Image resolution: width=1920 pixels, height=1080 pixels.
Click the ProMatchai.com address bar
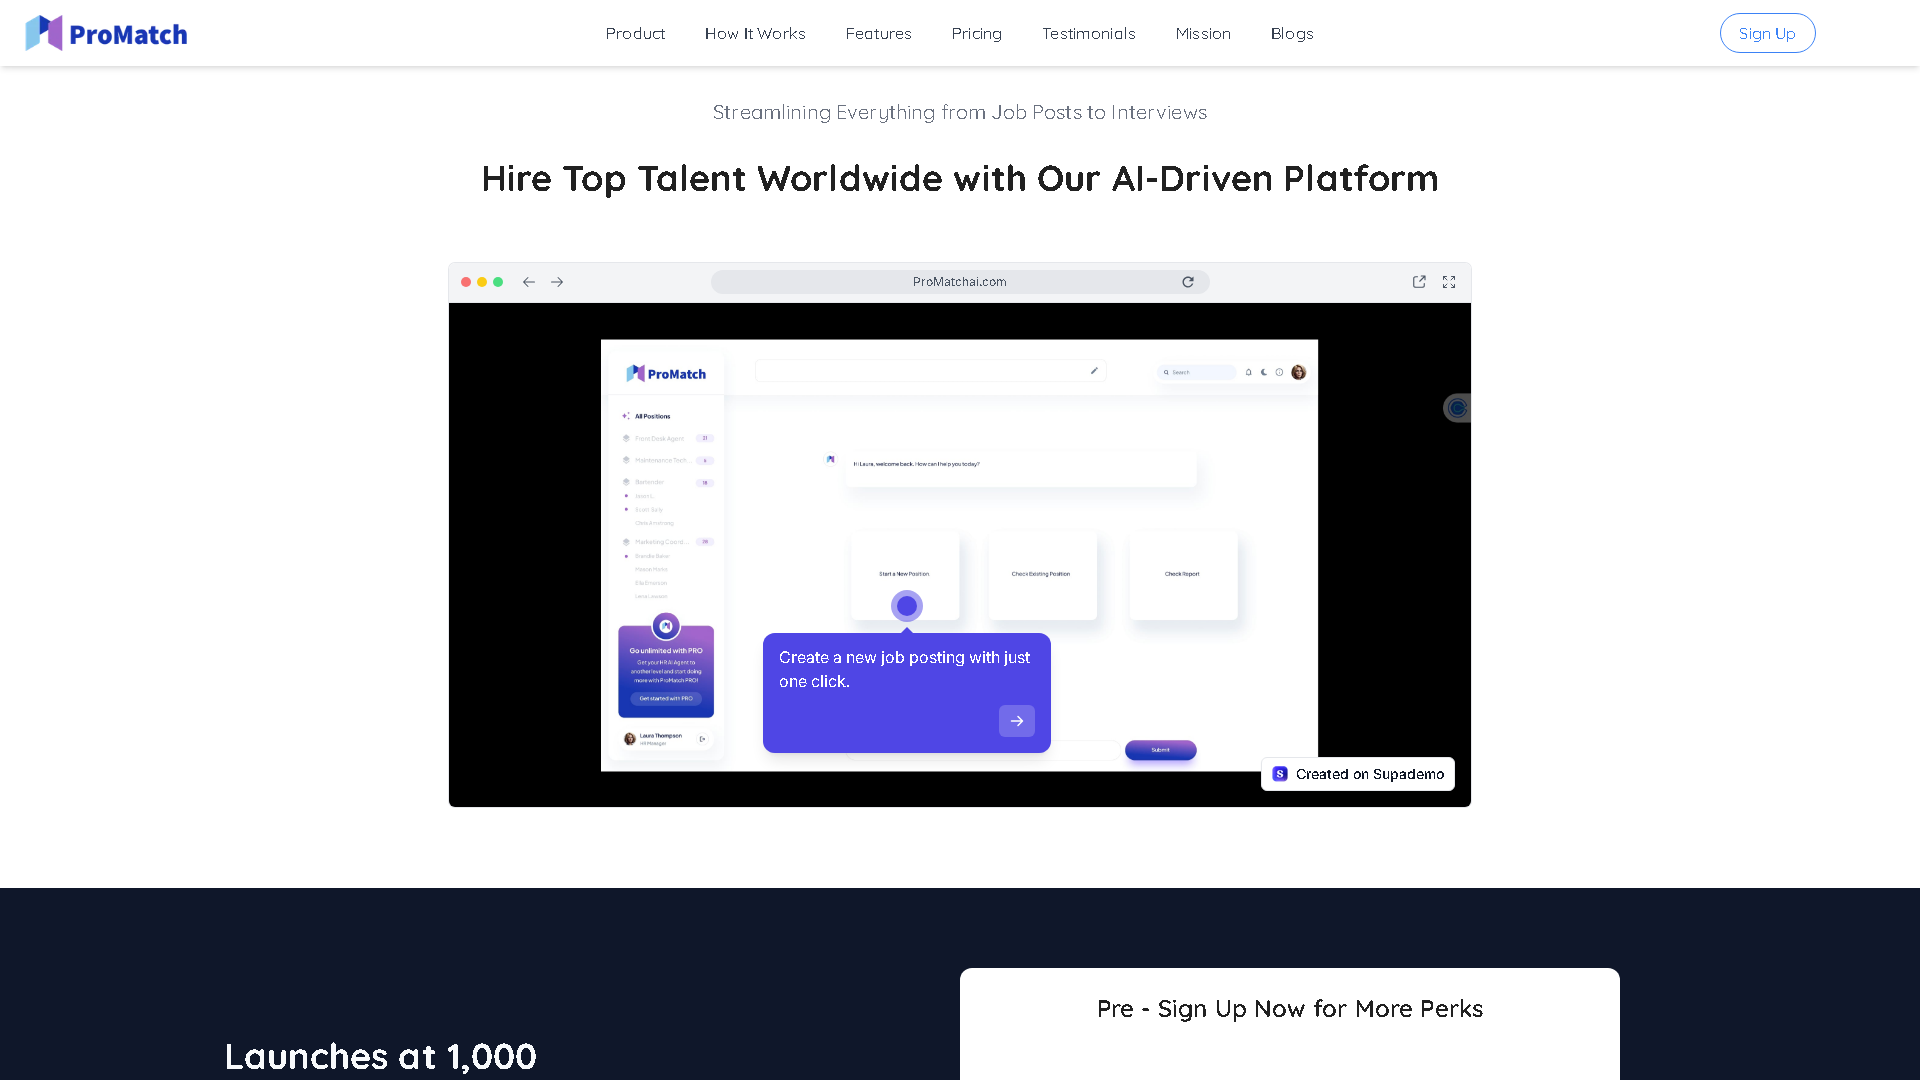pyautogui.click(x=959, y=282)
